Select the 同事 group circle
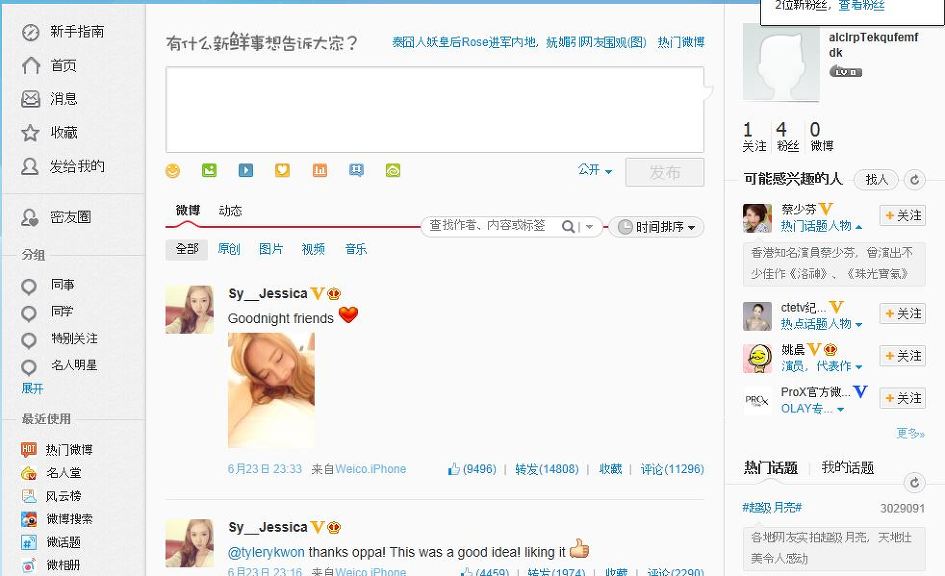 click(x=30, y=286)
